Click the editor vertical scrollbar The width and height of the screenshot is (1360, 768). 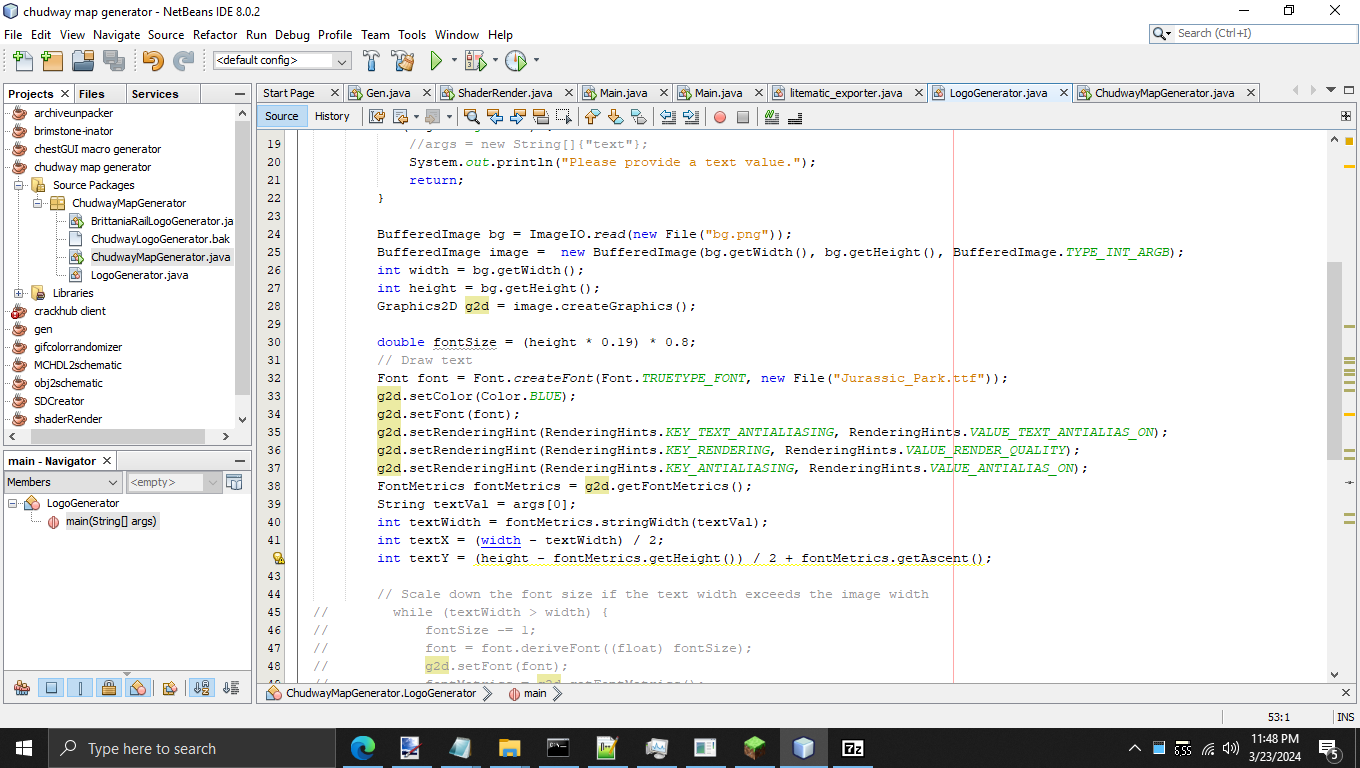click(x=1333, y=360)
